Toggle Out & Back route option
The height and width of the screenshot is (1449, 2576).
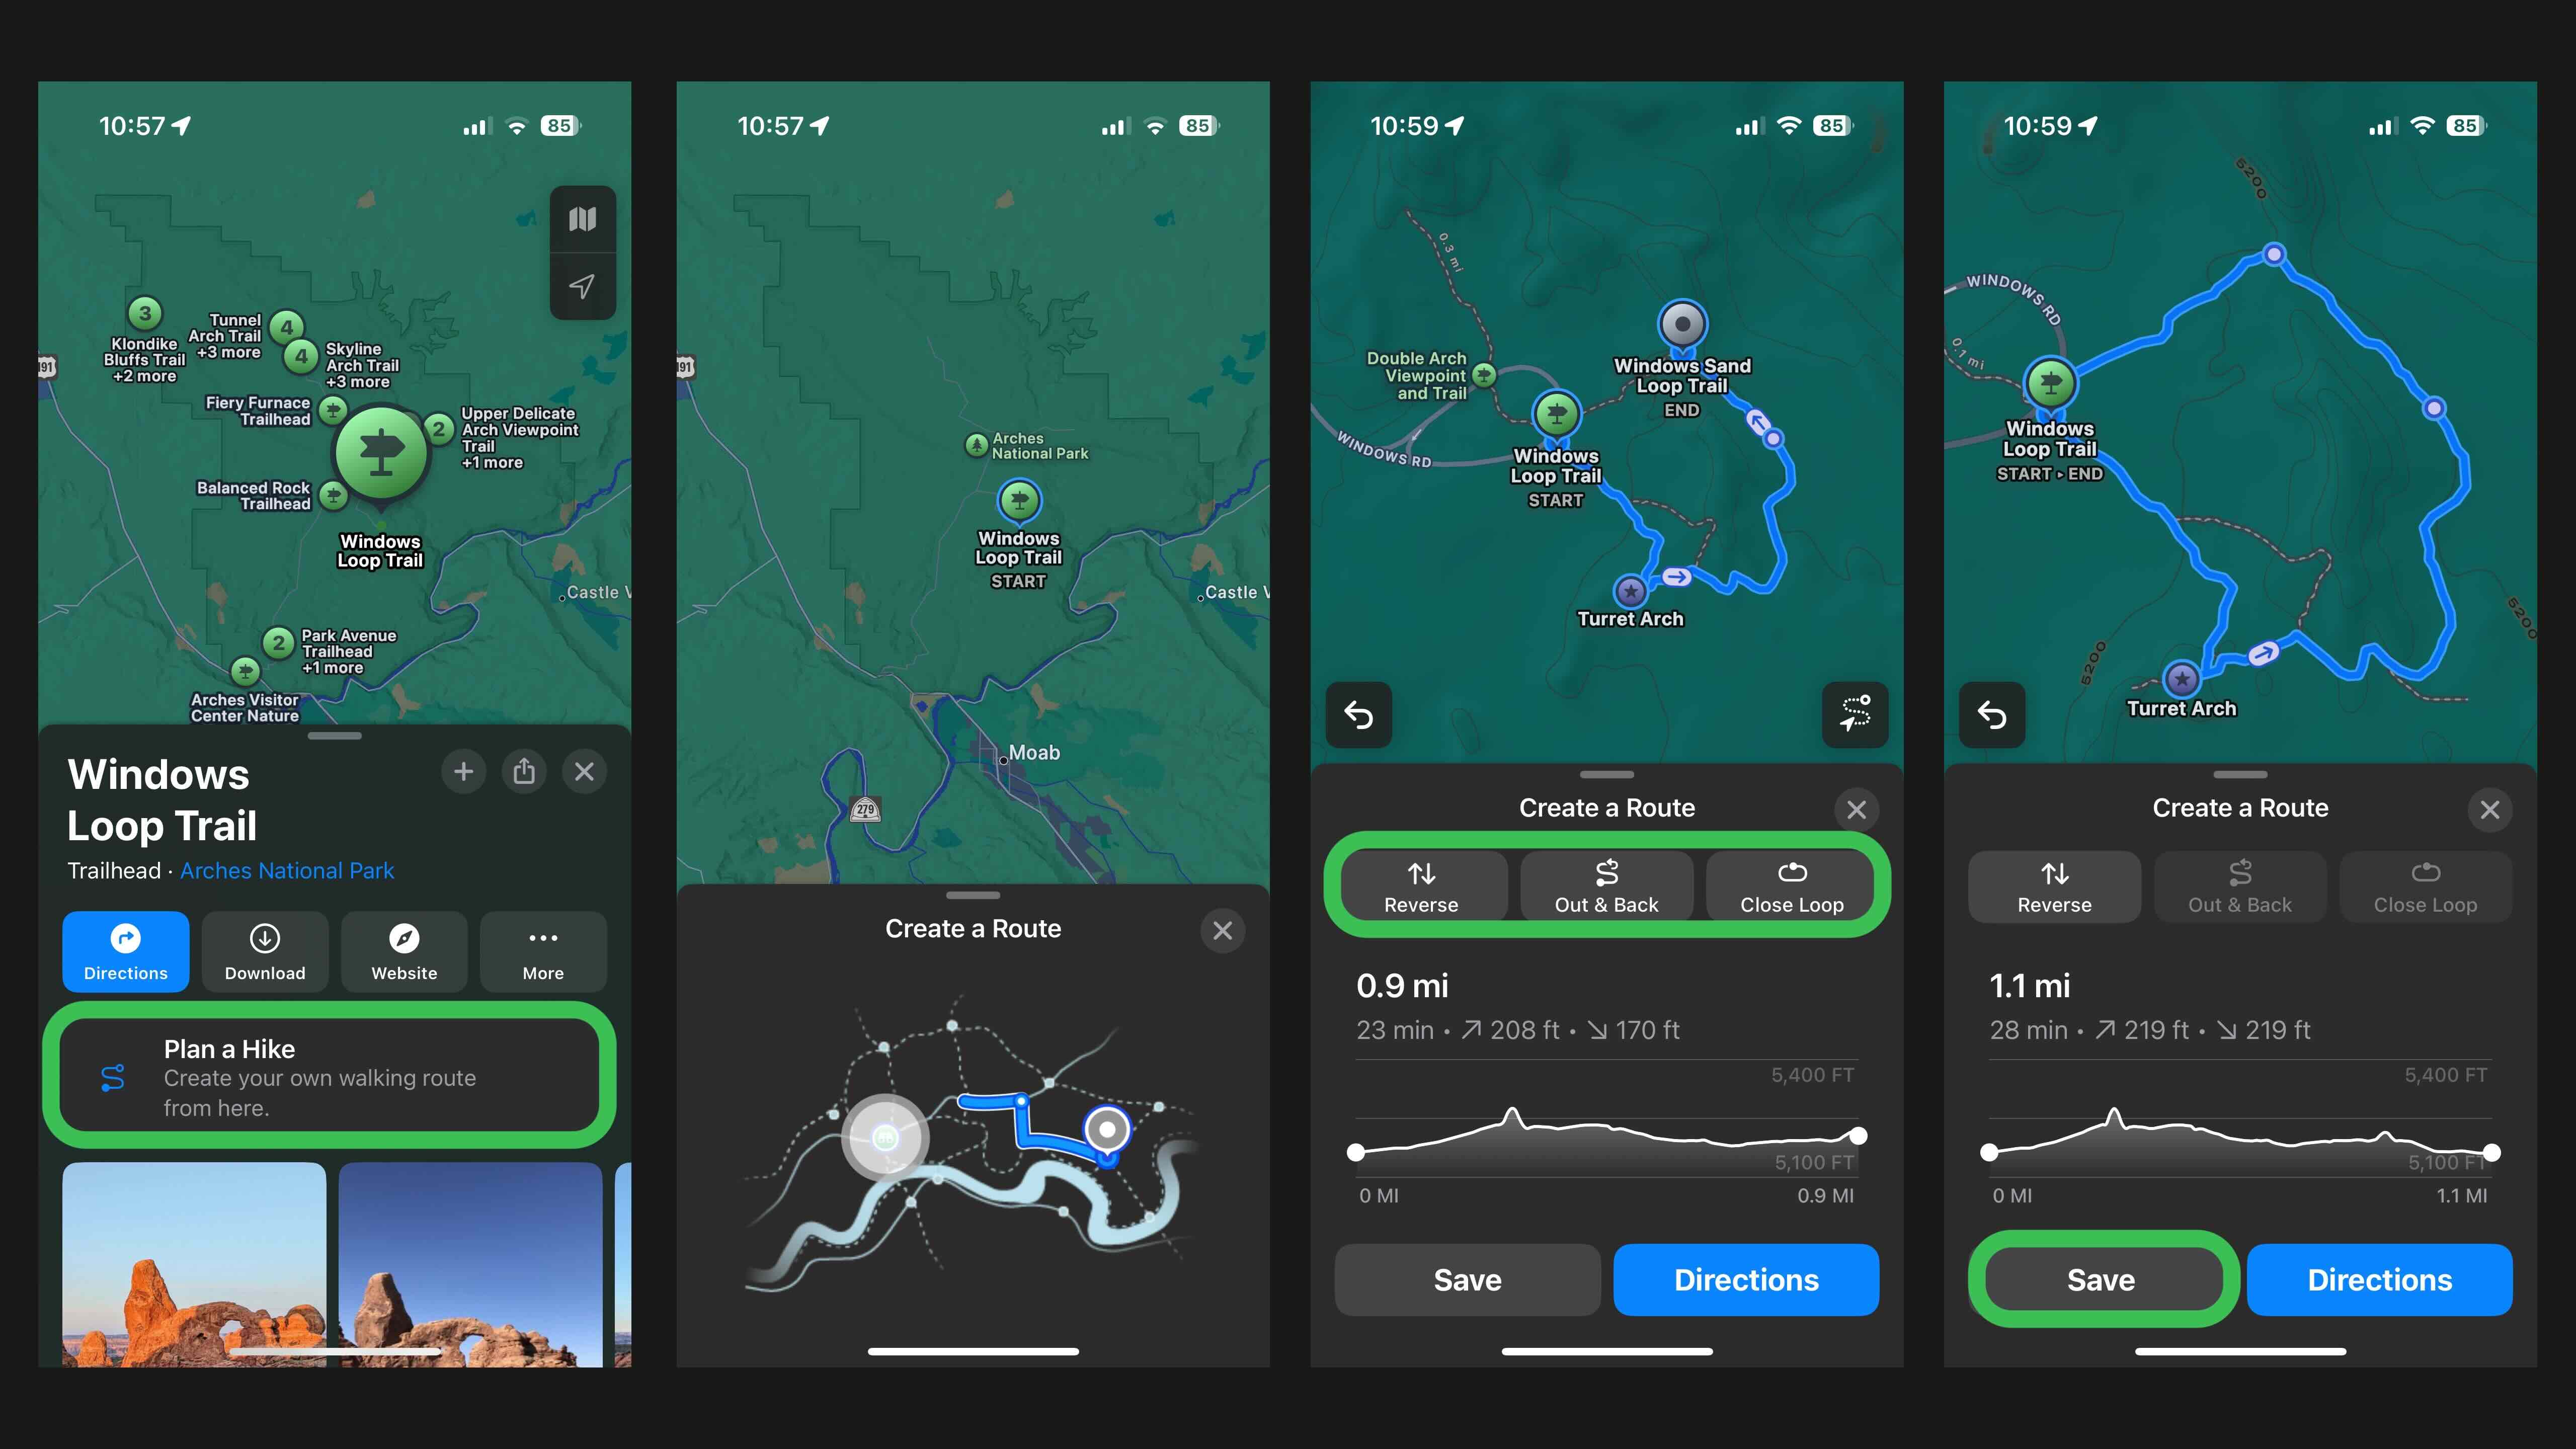point(1606,884)
